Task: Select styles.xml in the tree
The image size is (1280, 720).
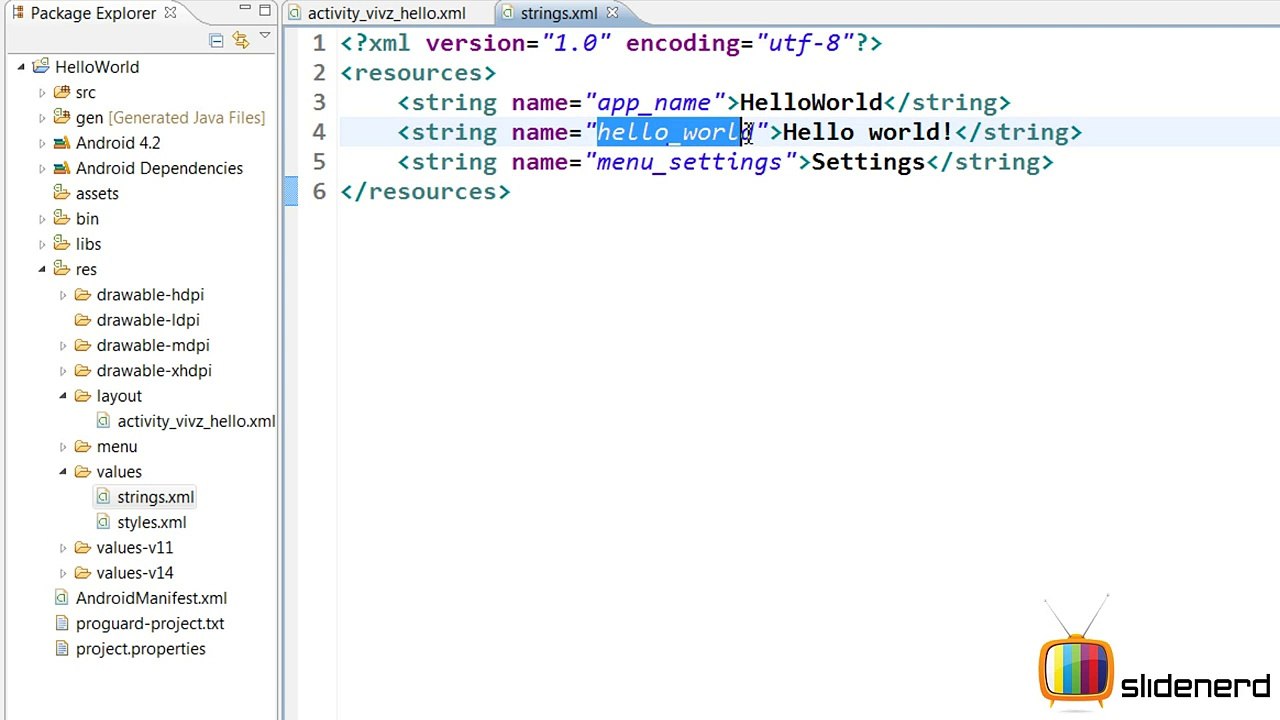Action: (151, 522)
